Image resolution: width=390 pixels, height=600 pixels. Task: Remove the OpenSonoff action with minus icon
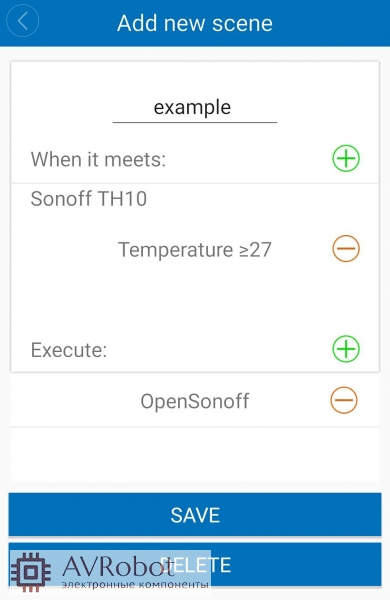point(344,400)
